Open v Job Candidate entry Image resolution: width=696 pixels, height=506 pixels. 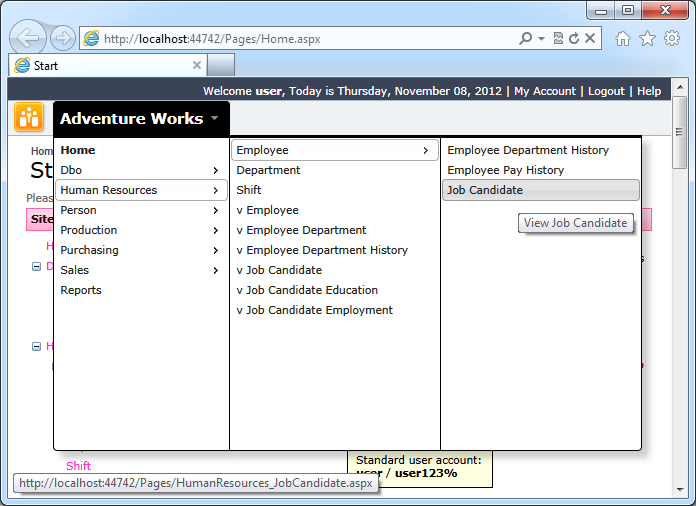335,270
